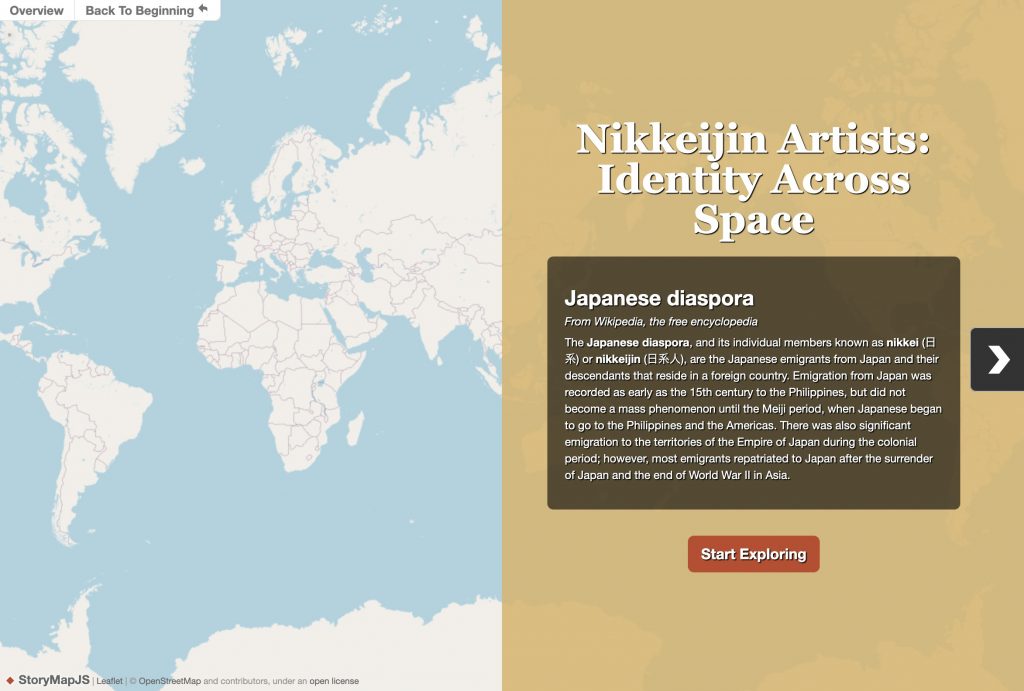Advance to next slide with right arrow
The width and height of the screenshot is (1024, 691).
997,359
